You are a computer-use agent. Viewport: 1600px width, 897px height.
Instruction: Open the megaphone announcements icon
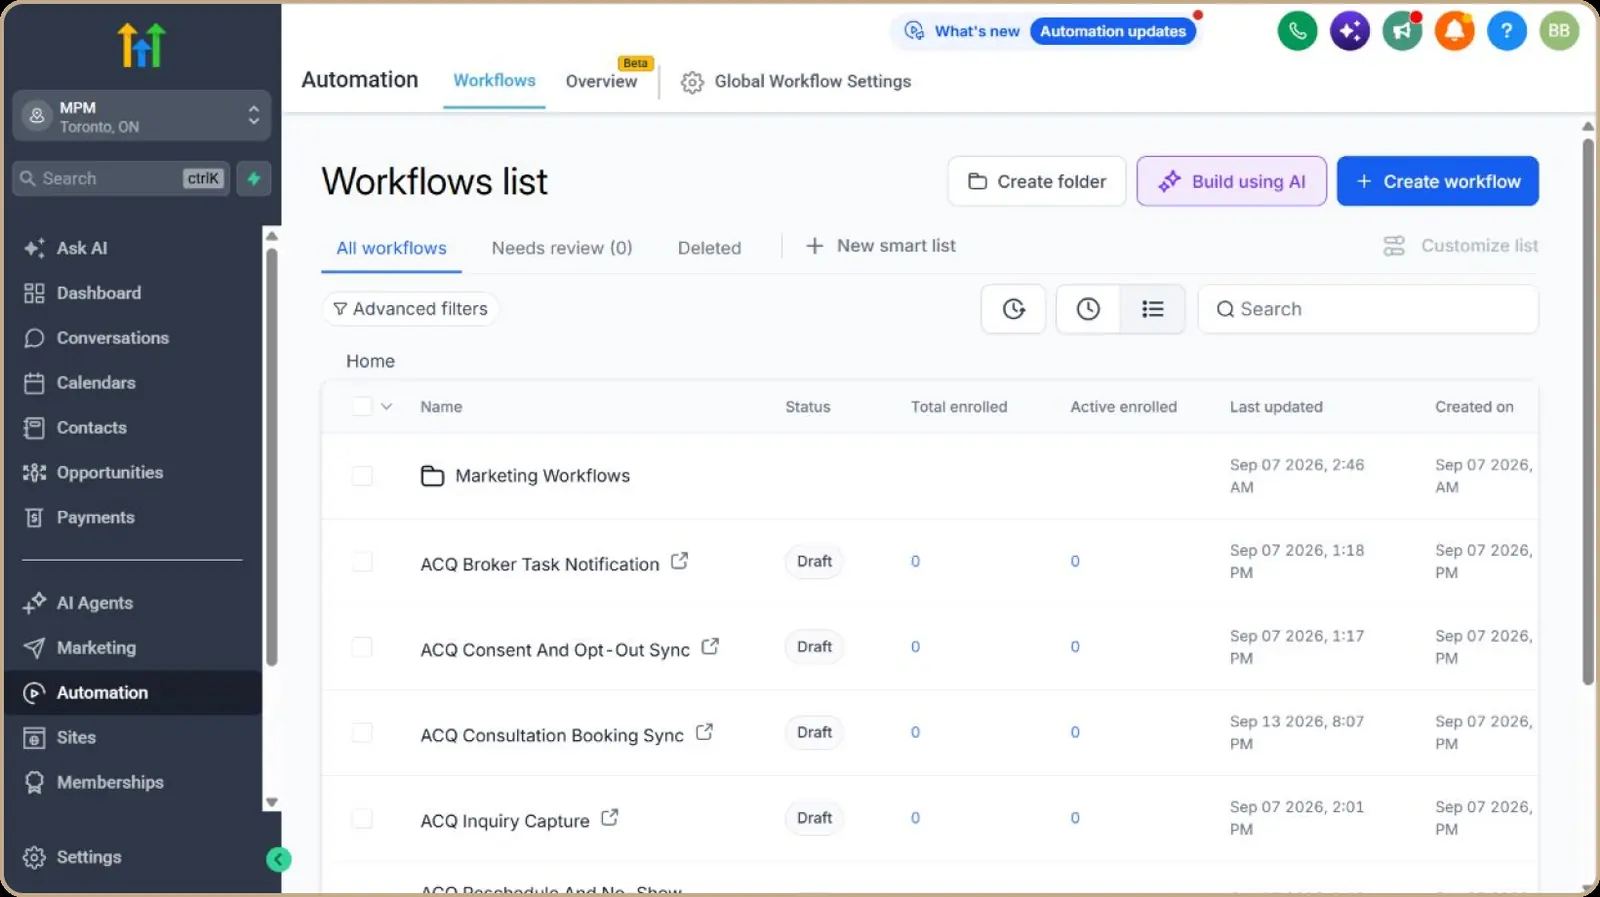point(1402,31)
